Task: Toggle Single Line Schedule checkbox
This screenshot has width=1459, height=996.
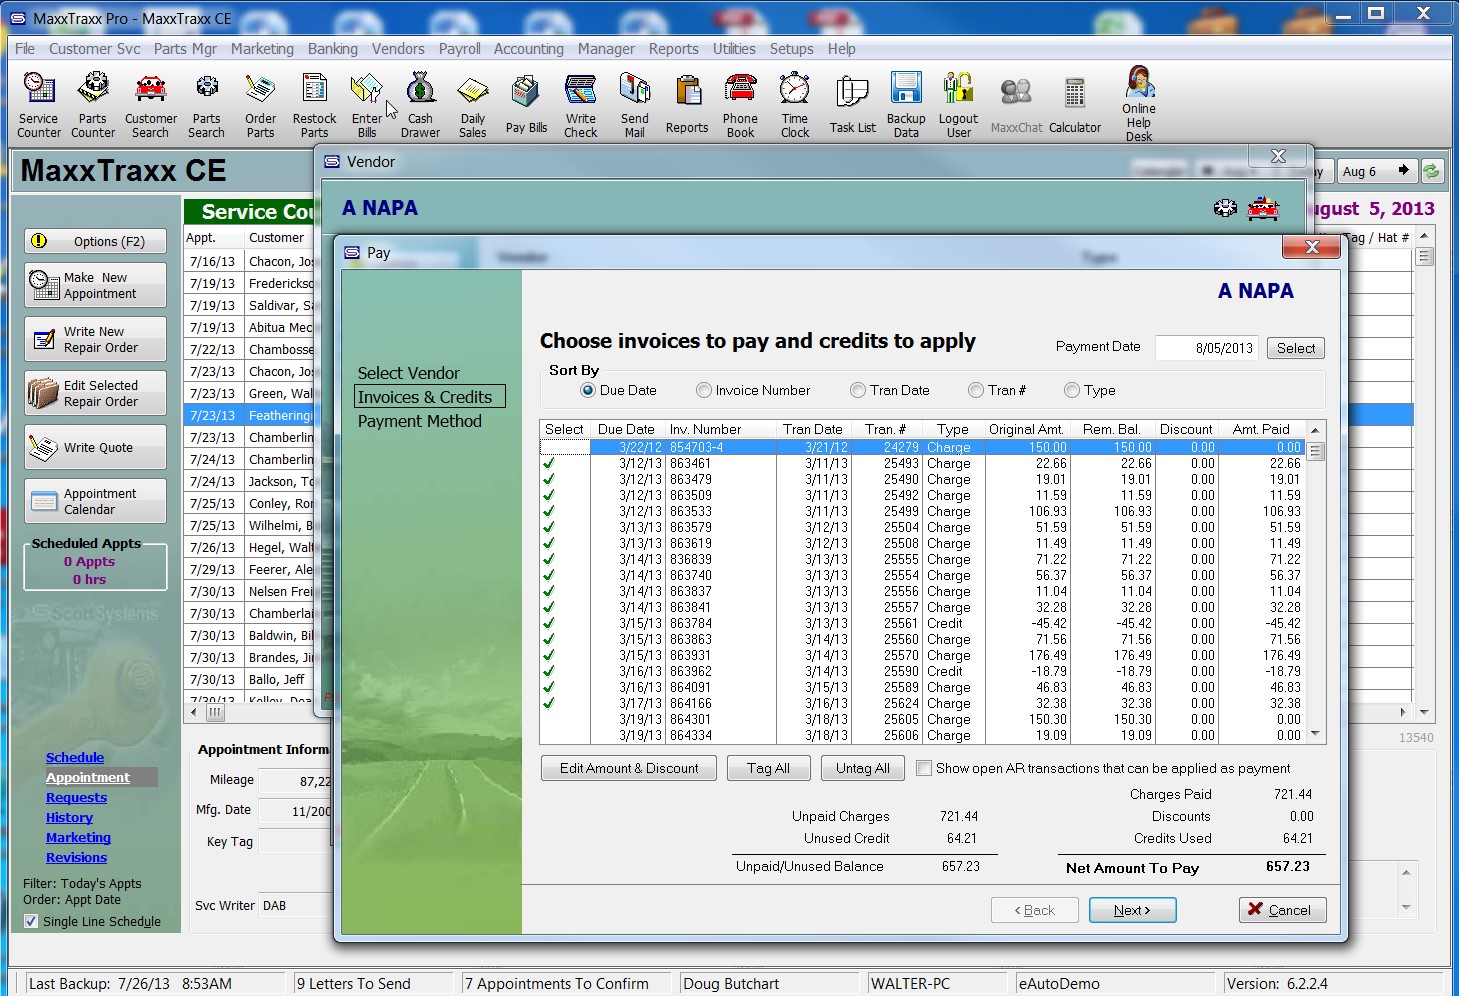Action: pyautogui.click(x=31, y=921)
